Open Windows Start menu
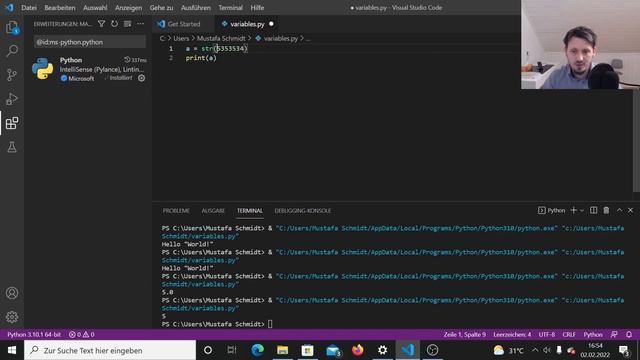 click(x=12, y=350)
